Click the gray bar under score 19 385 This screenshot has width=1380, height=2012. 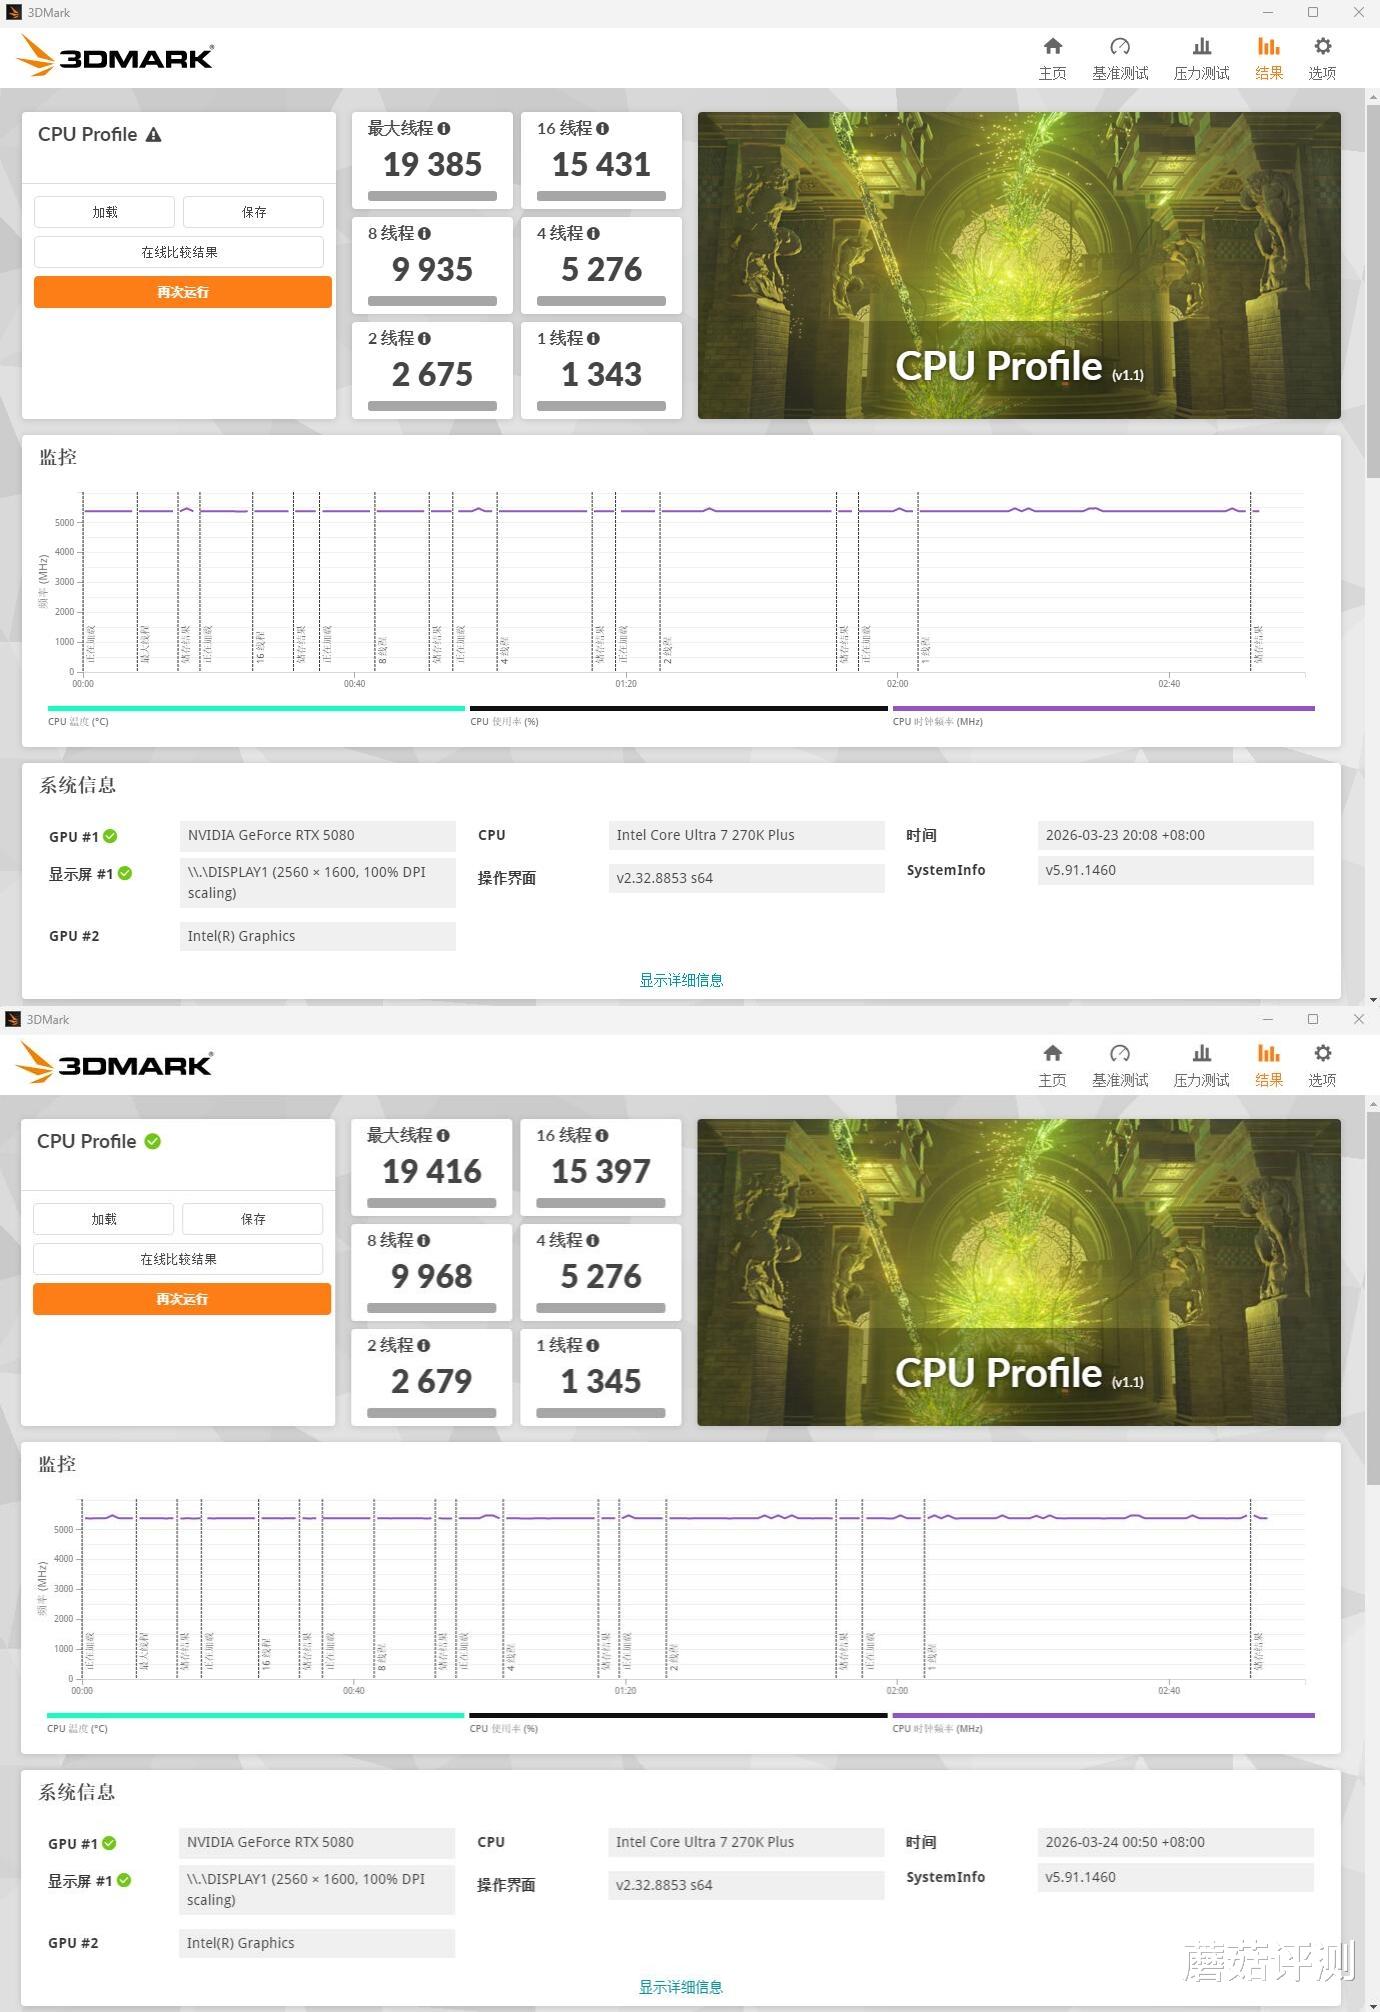[x=432, y=196]
